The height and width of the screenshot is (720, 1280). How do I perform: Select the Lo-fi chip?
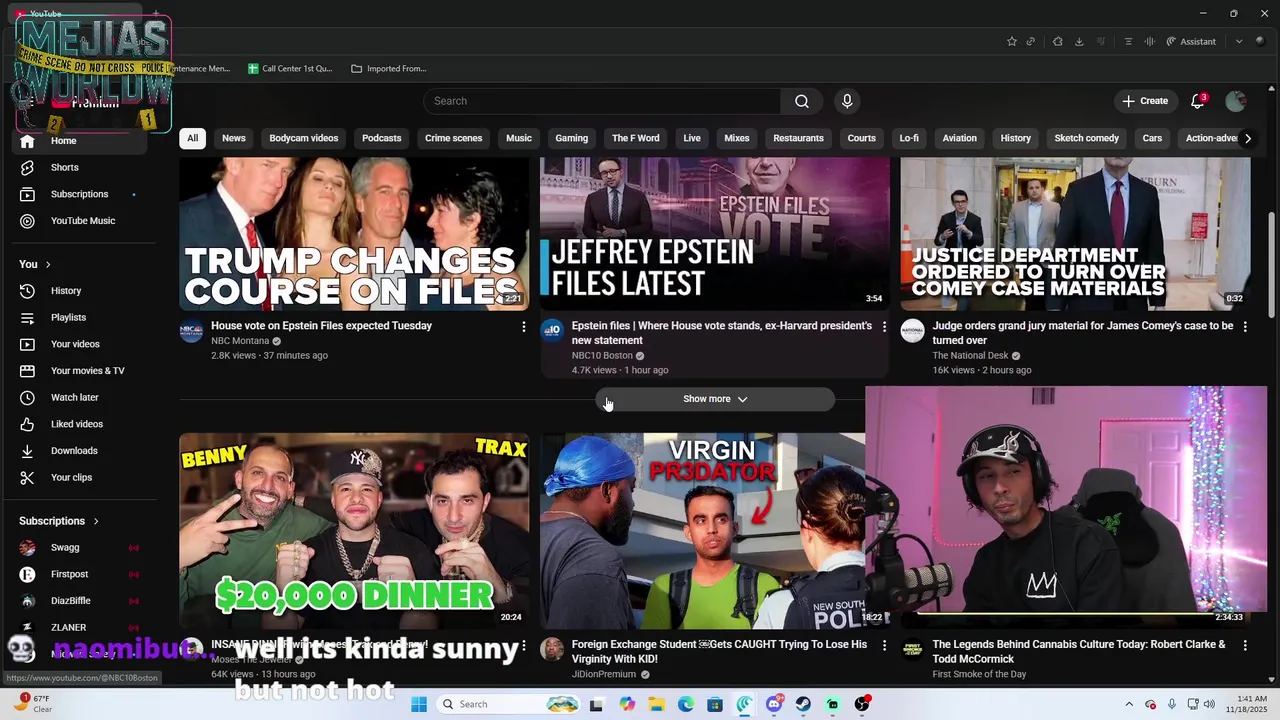(909, 138)
